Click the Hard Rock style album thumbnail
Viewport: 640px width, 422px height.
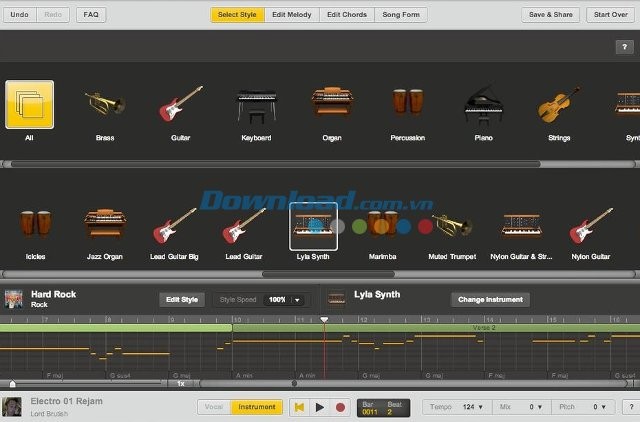pos(13,299)
